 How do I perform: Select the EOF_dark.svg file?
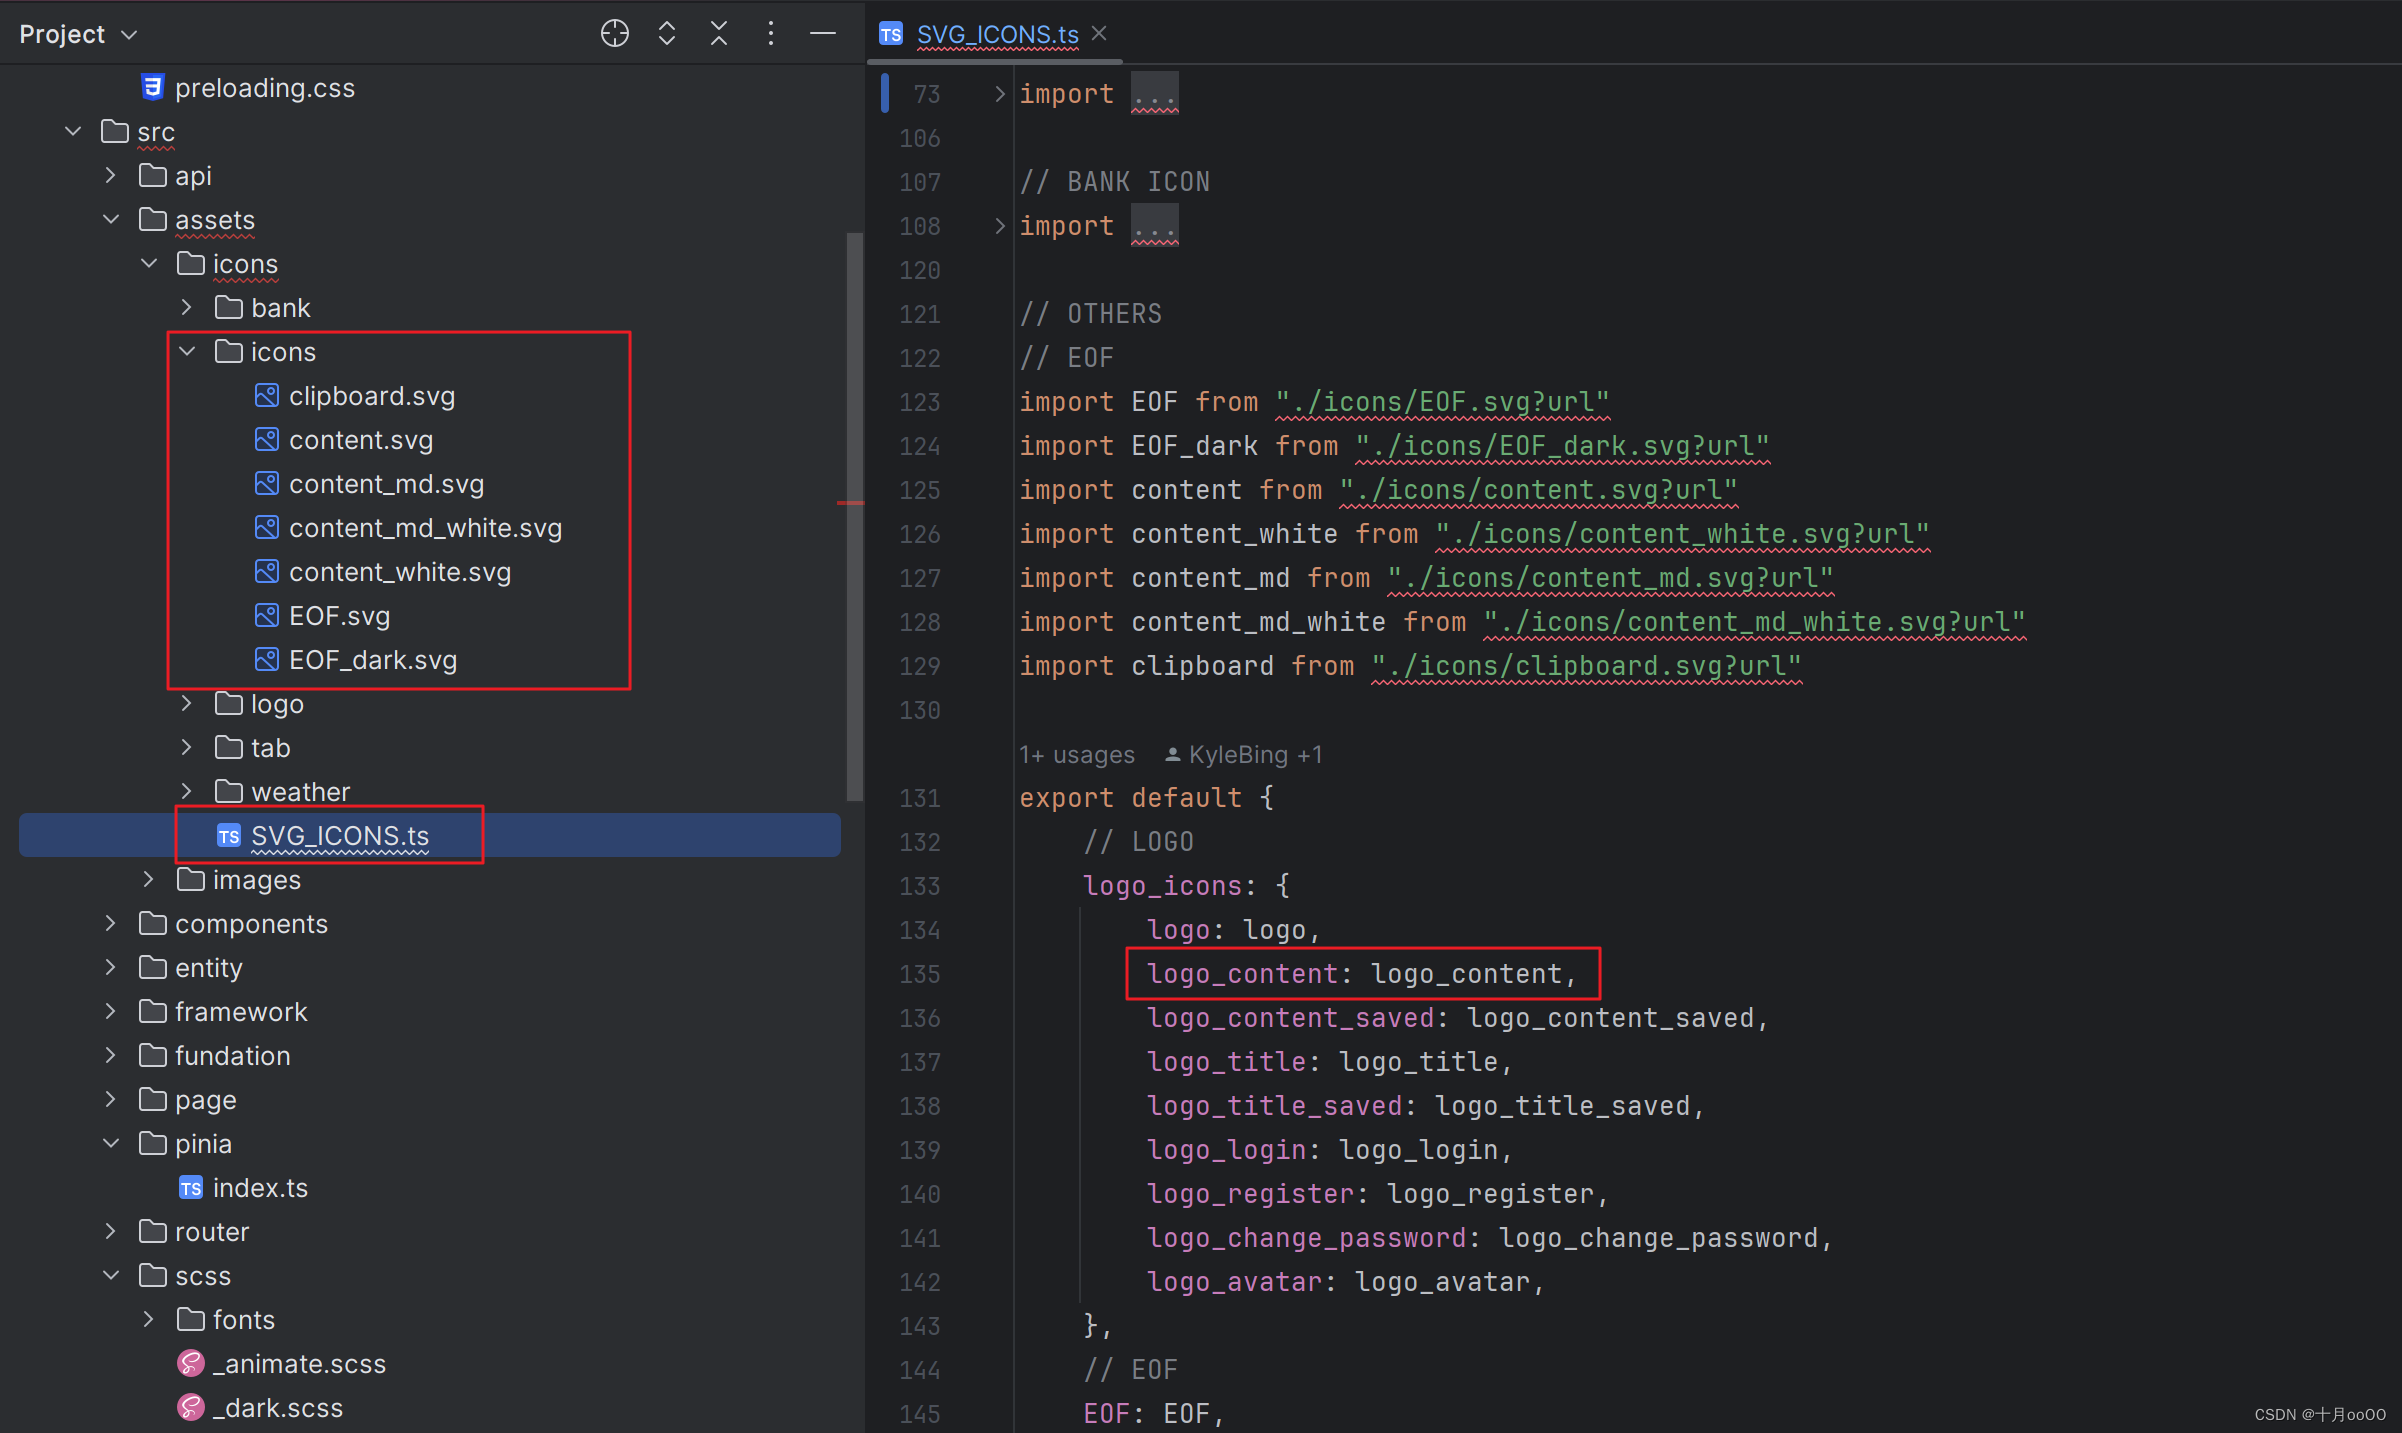tap(372, 660)
